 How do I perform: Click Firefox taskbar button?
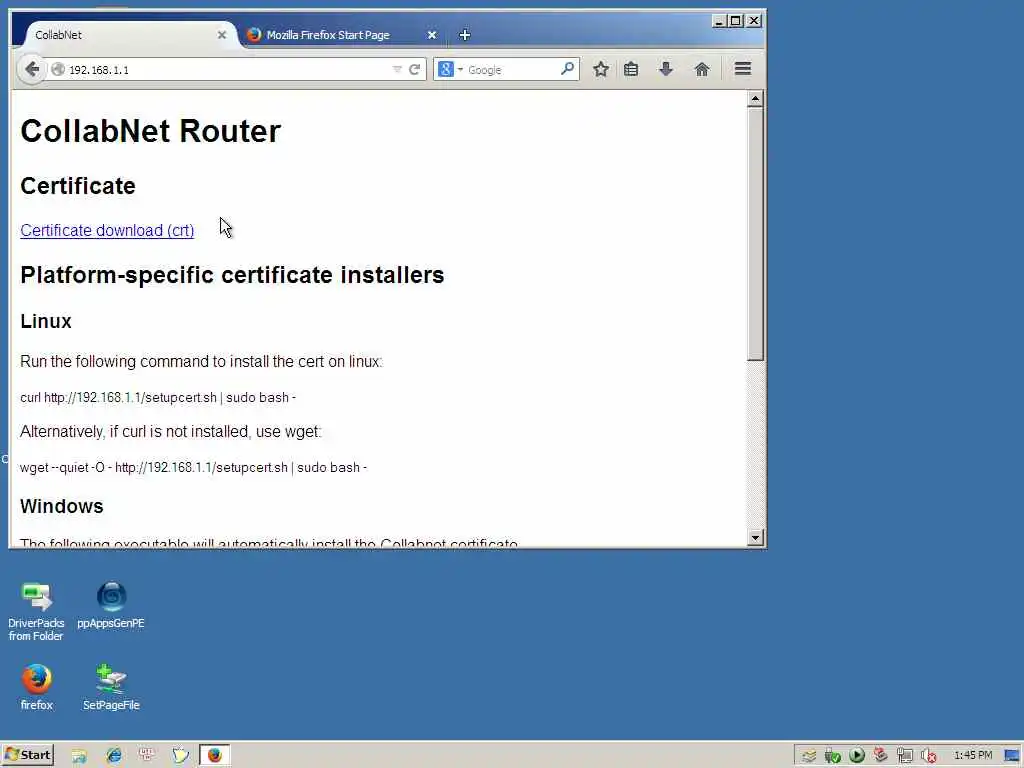(215, 755)
